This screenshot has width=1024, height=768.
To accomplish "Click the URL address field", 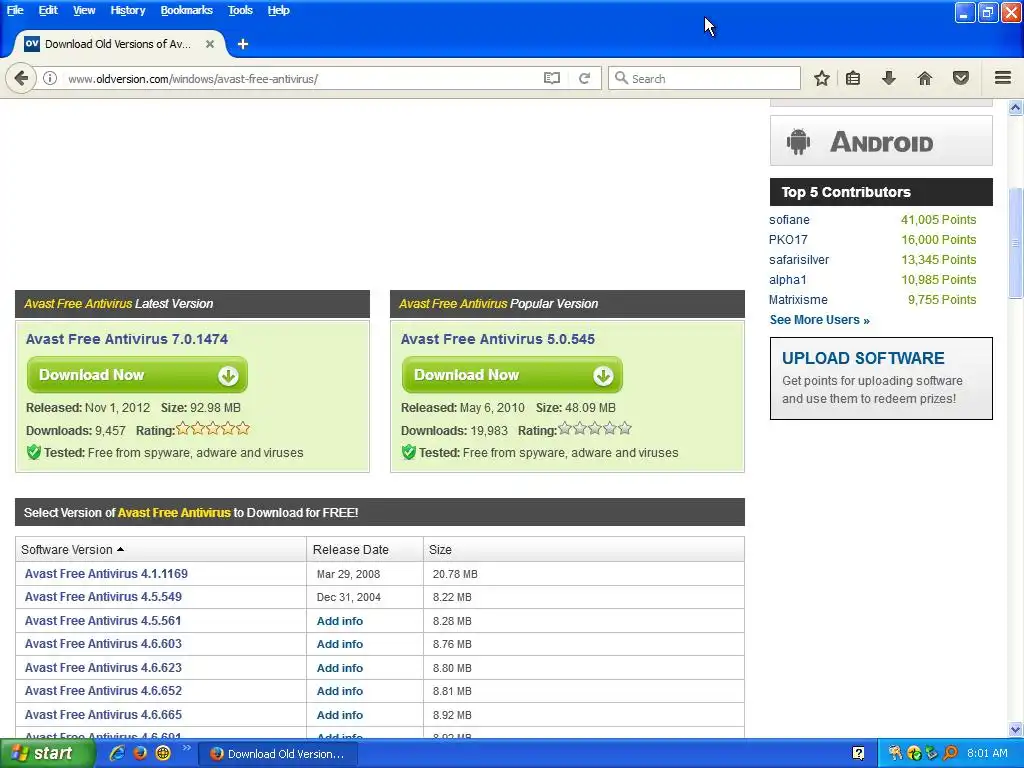I will tap(300, 78).
